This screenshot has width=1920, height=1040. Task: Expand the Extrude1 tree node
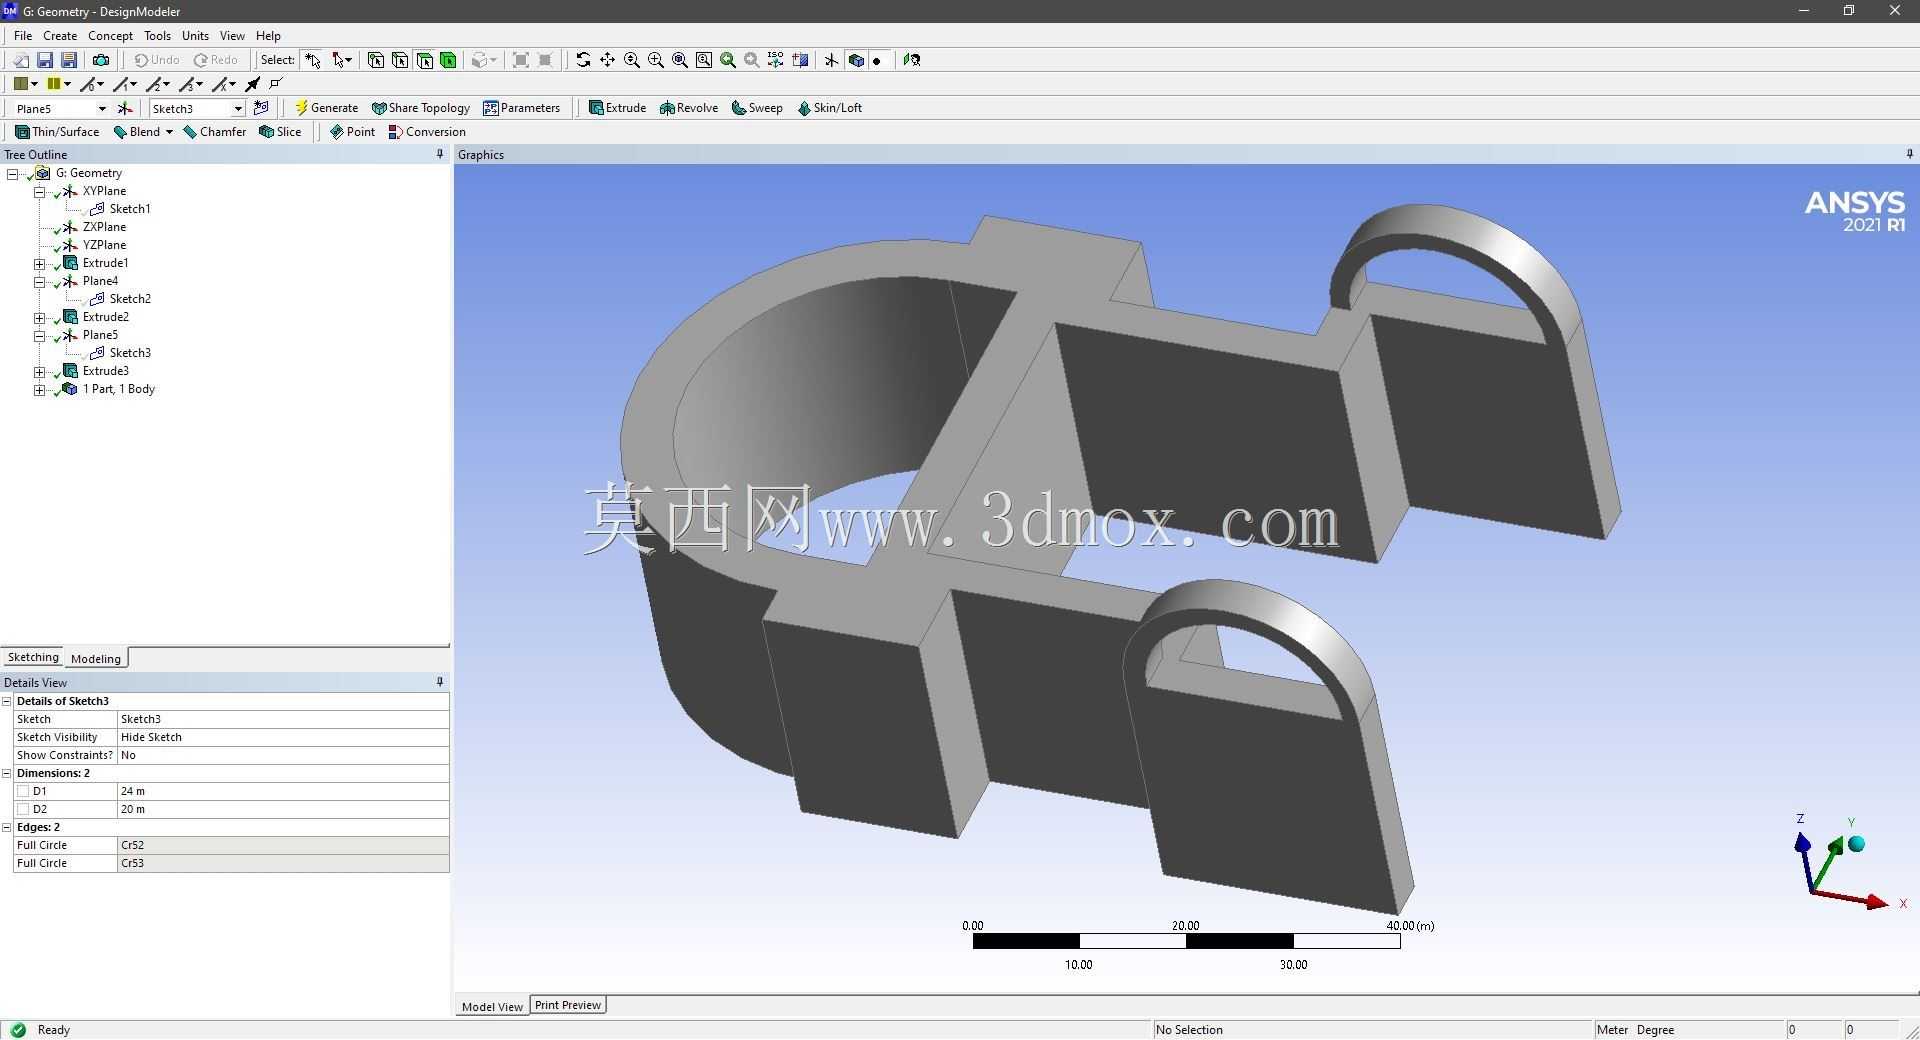click(x=39, y=264)
